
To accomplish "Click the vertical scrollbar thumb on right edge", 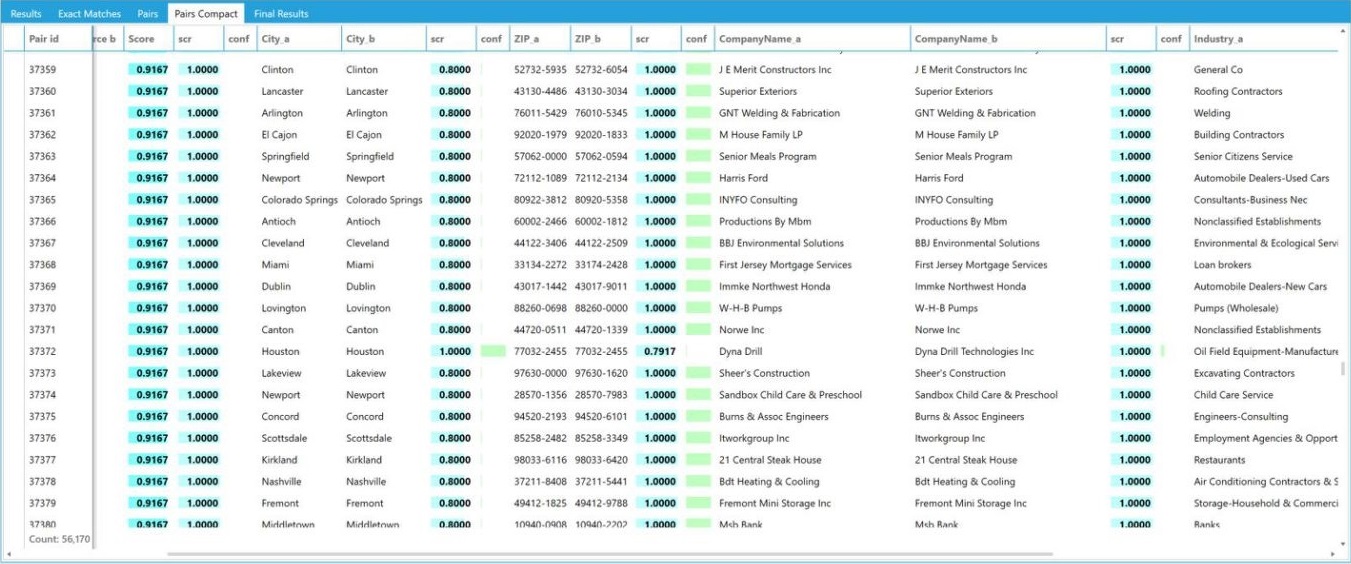I will tap(1344, 369).
